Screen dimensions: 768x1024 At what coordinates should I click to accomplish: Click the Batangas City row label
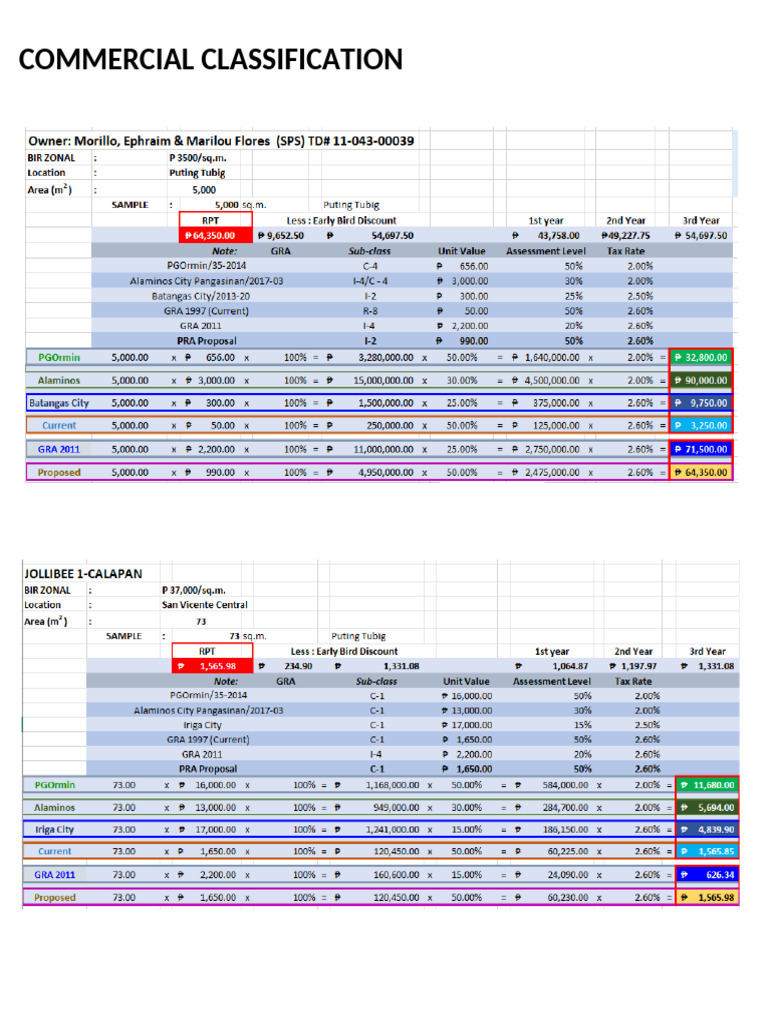click(x=59, y=404)
